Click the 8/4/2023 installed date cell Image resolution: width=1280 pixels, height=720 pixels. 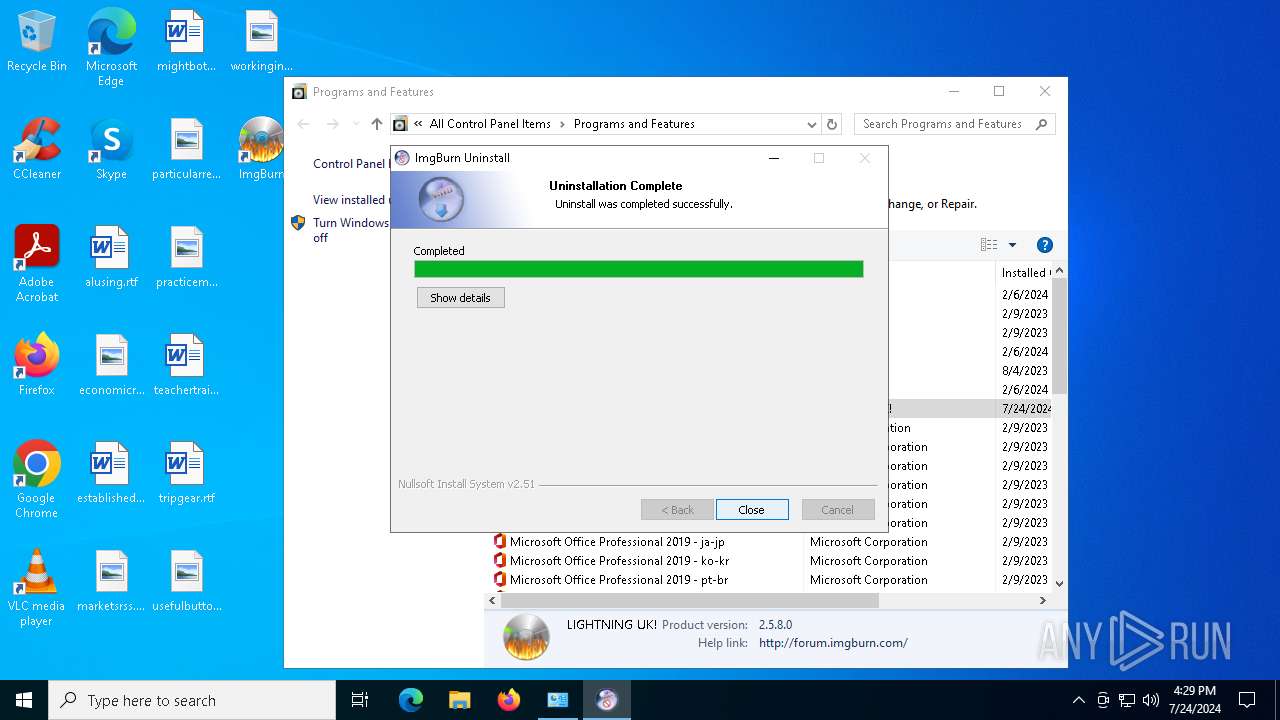click(x=1025, y=371)
